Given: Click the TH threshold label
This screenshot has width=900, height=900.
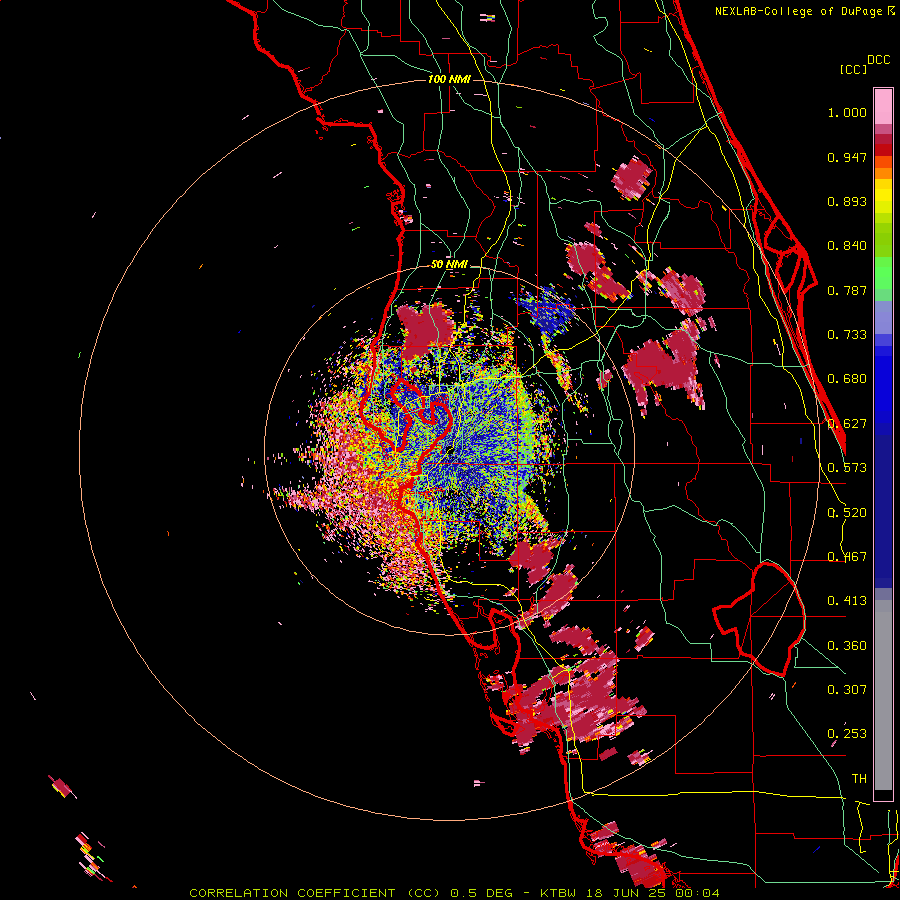Looking at the screenshot, I should pos(859,779).
